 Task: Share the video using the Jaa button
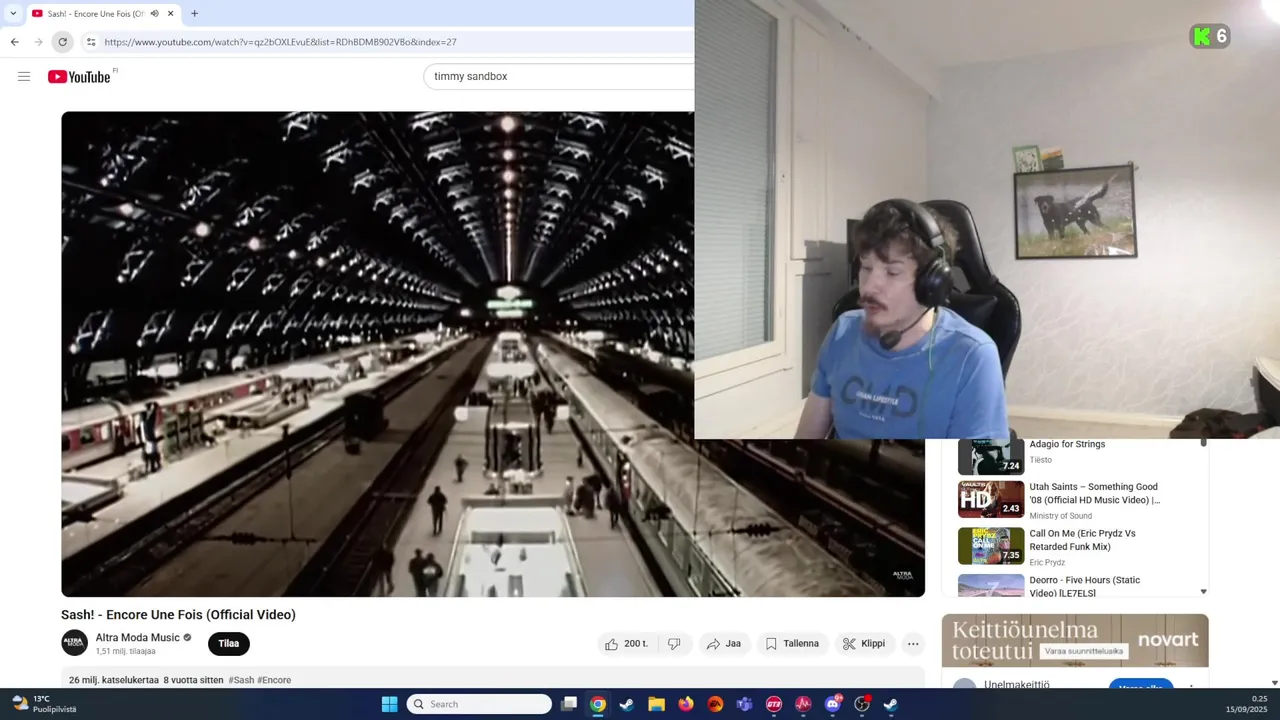723,644
